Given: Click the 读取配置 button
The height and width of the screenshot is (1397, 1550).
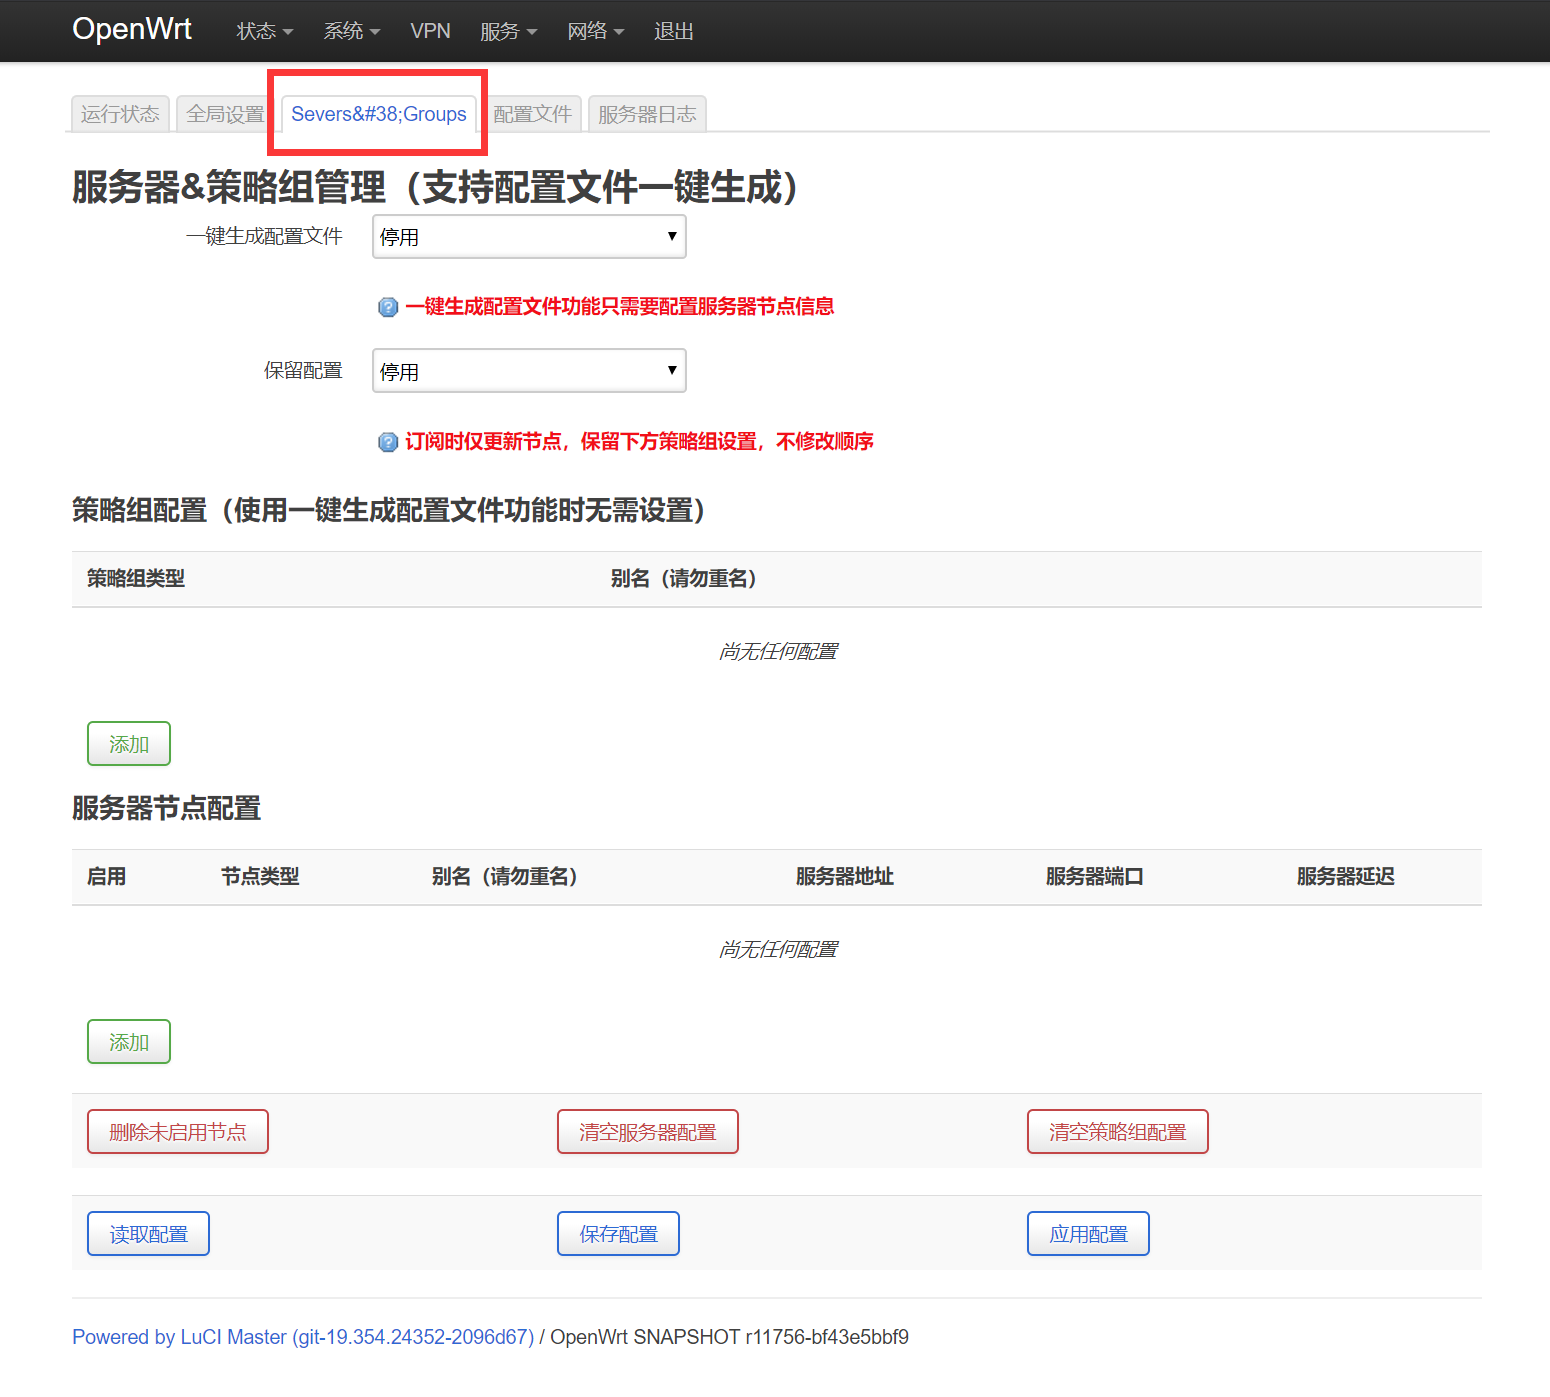Looking at the screenshot, I should [148, 1234].
